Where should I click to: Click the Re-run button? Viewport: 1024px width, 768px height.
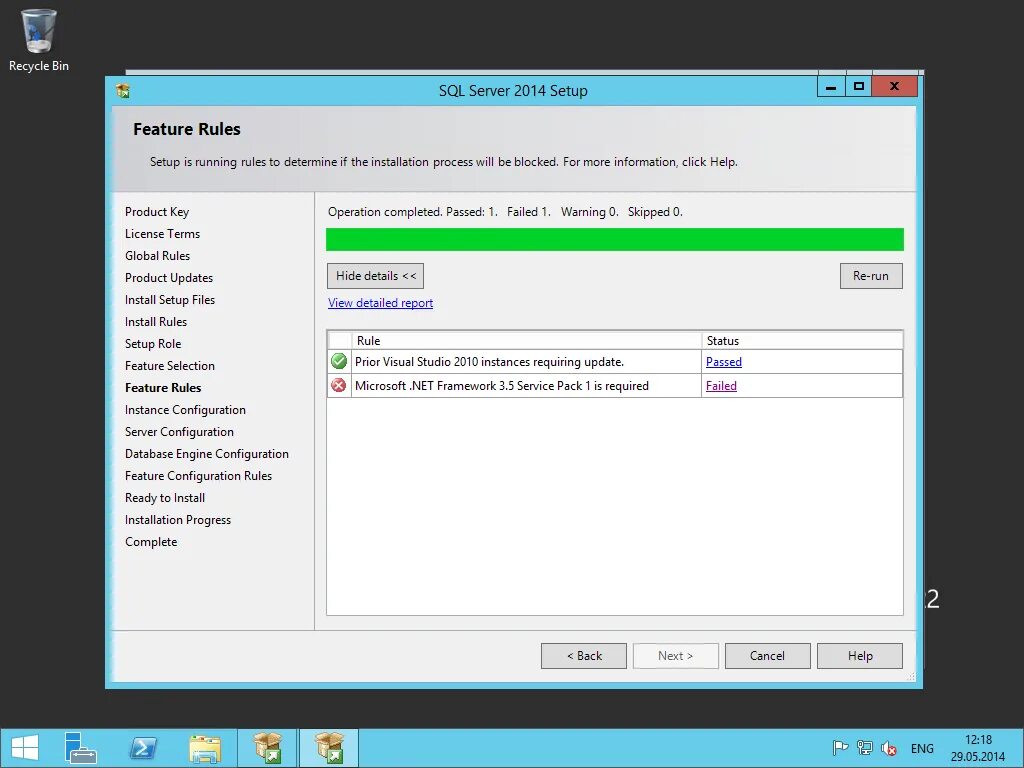(x=871, y=276)
